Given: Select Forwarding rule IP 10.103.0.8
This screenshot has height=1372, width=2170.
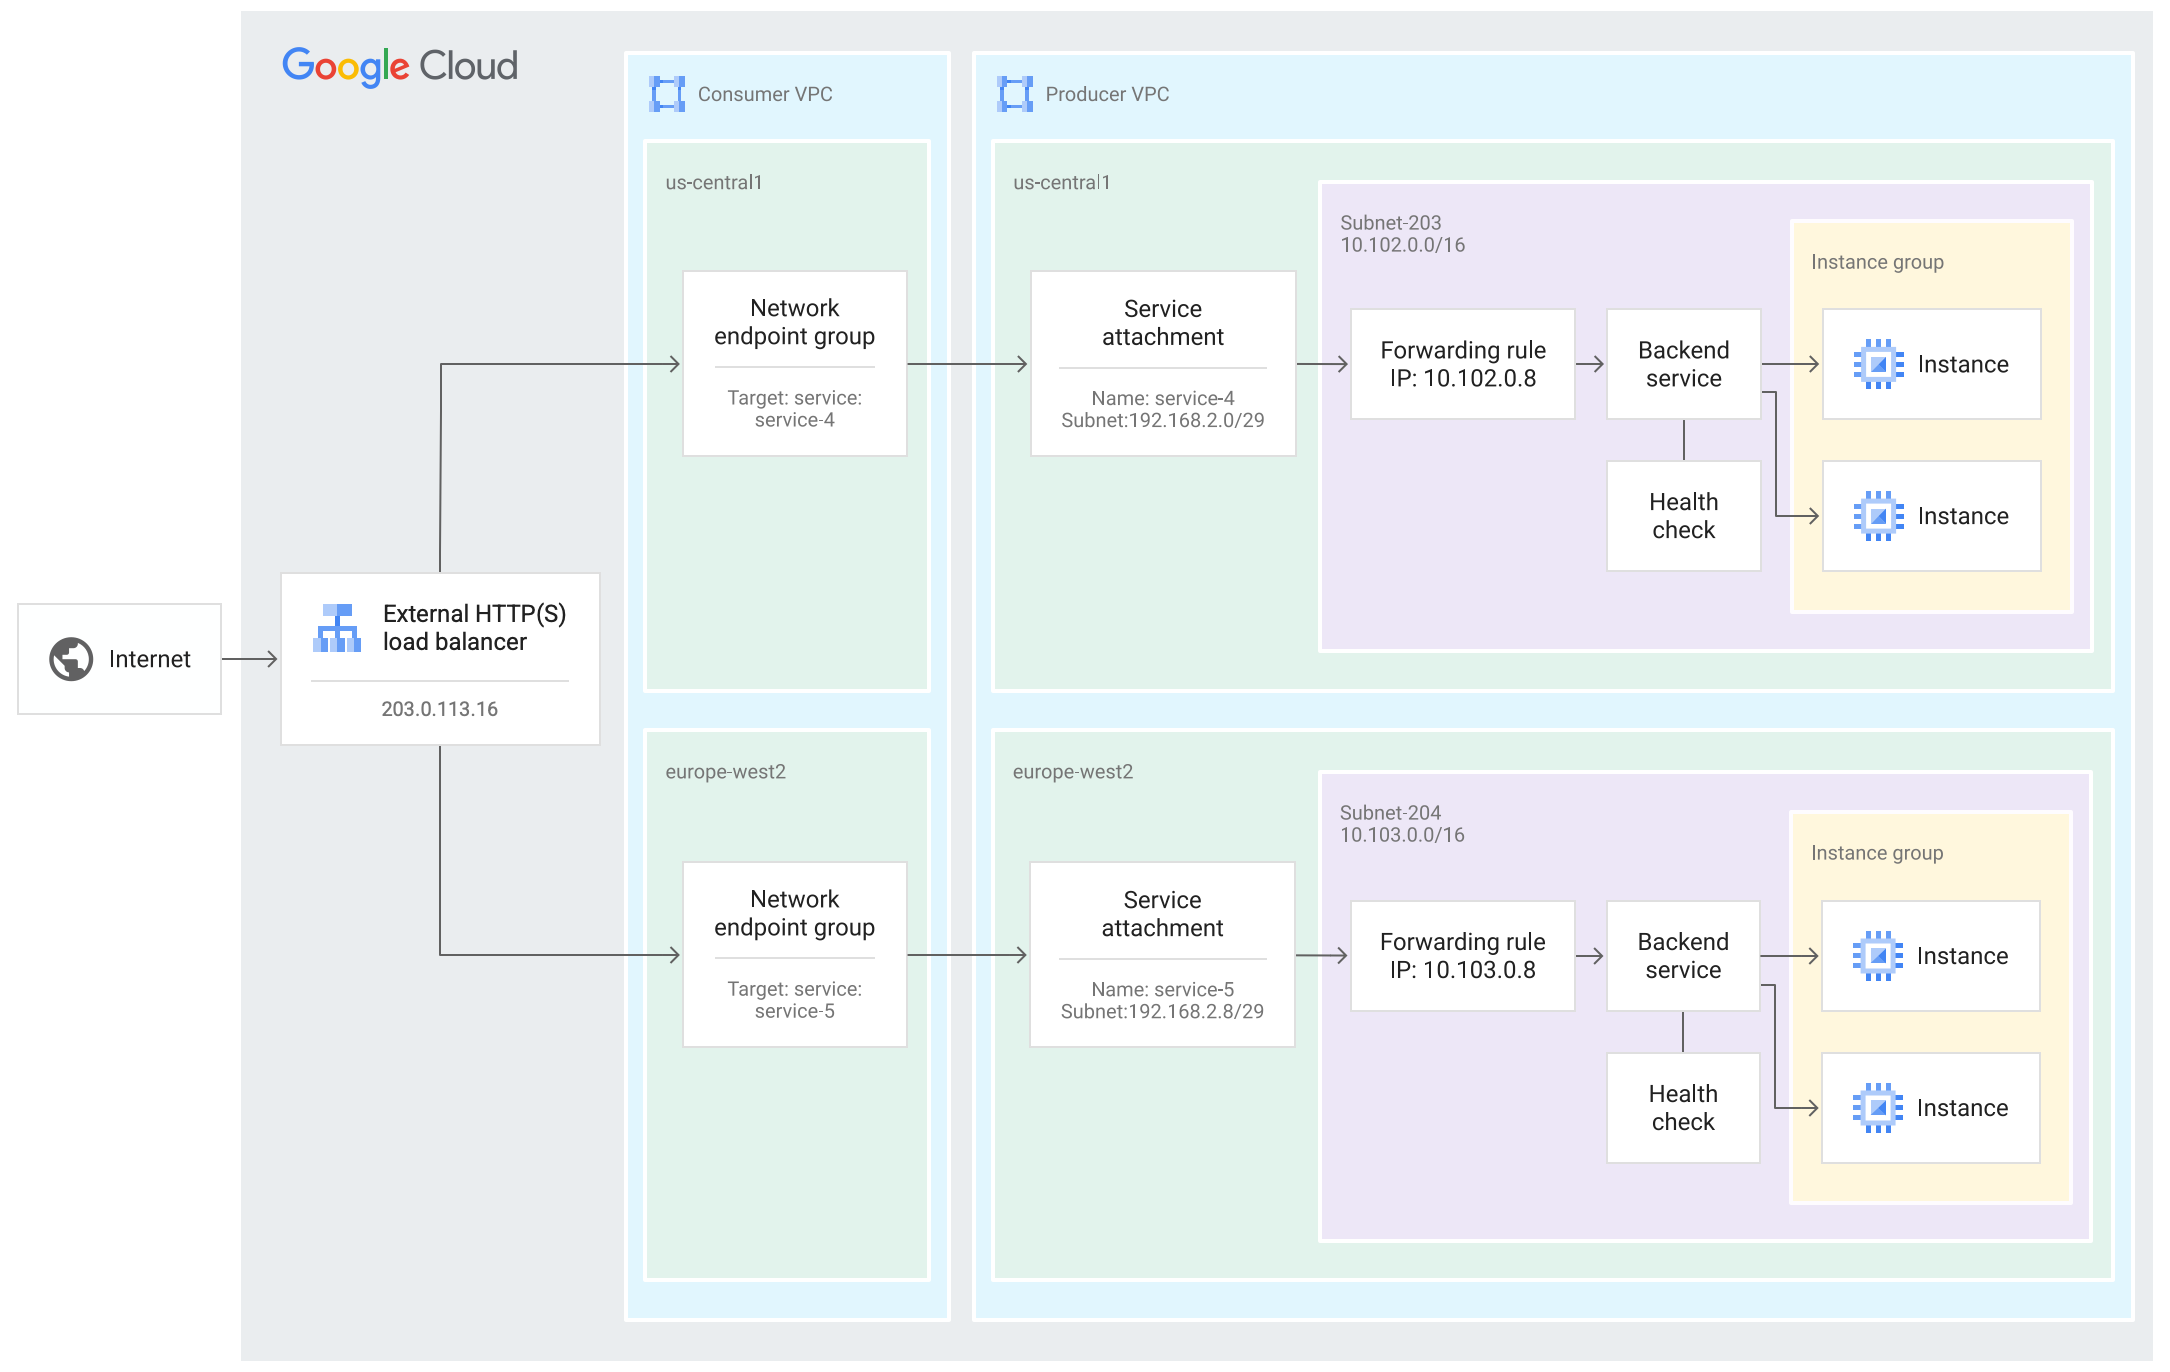Looking at the screenshot, I should pyautogui.click(x=1462, y=956).
